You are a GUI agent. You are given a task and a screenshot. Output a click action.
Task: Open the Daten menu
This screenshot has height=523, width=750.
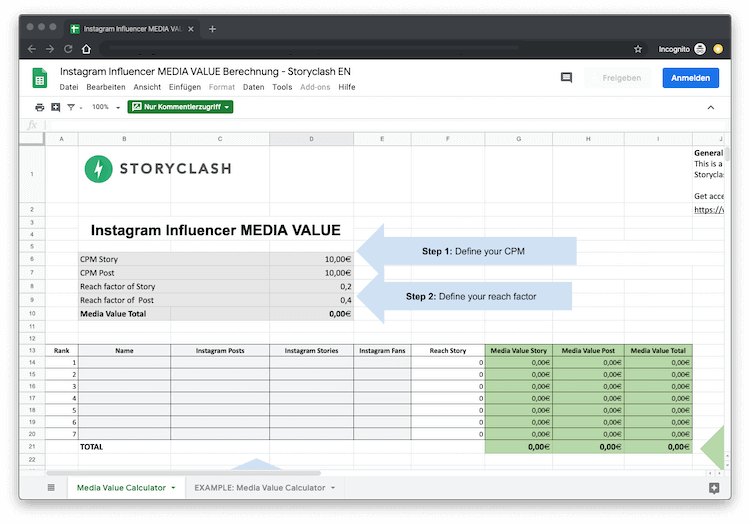(x=254, y=87)
